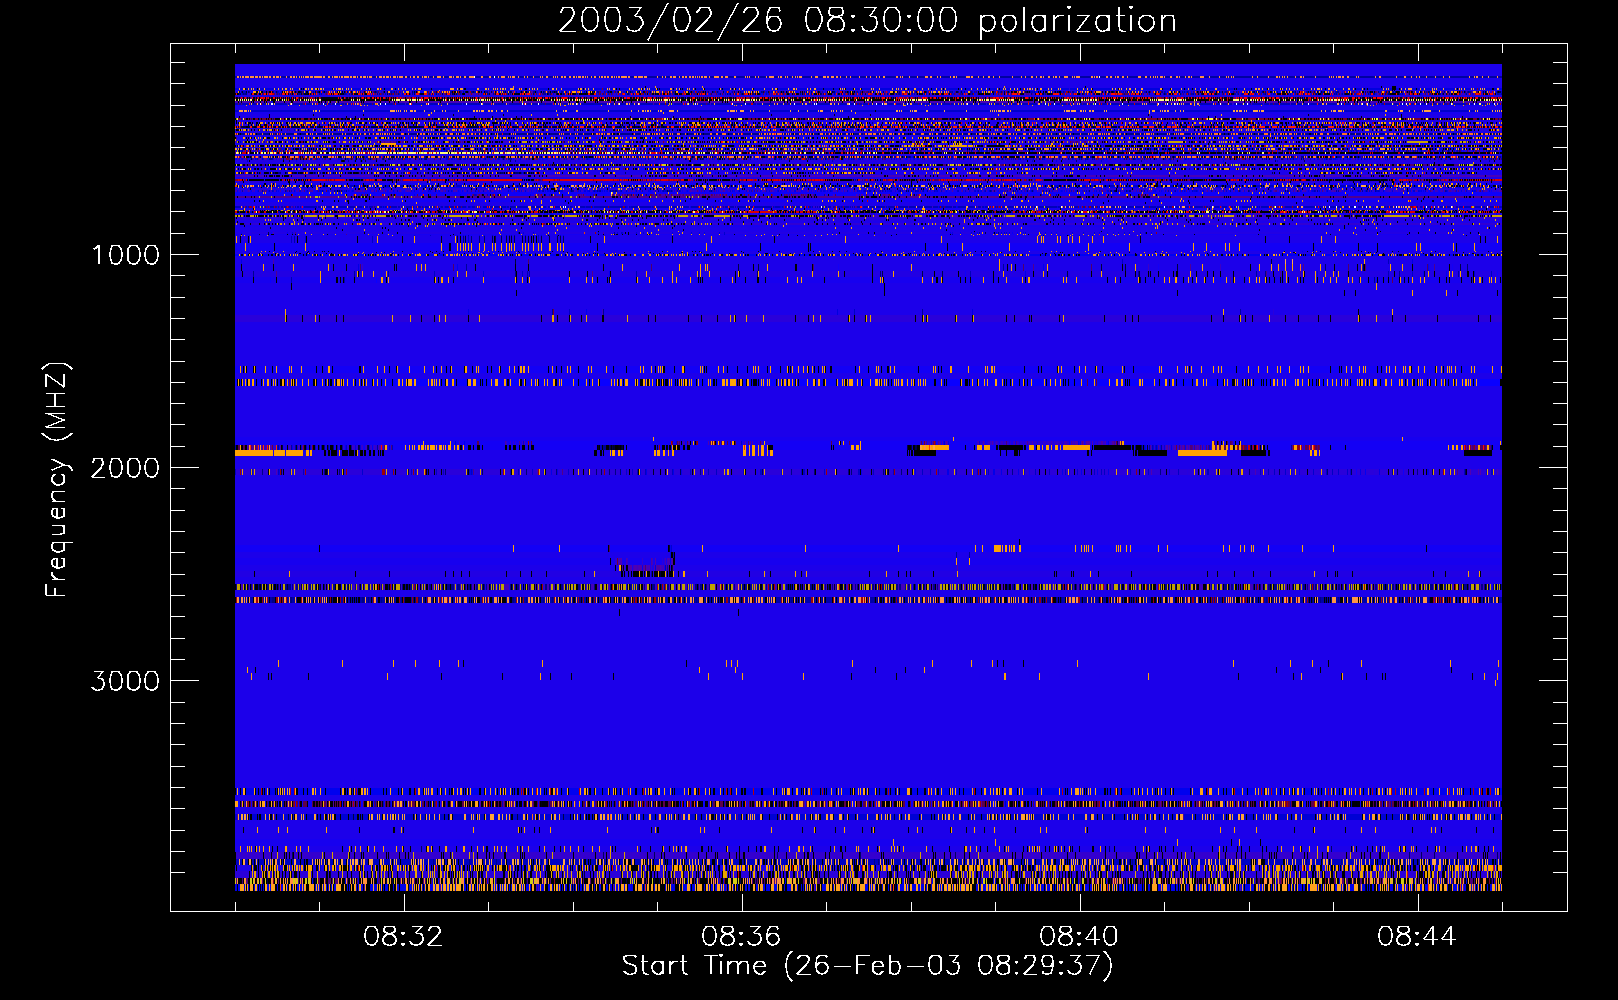Image resolution: width=1618 pixels, height=1000 pixels.
Task: Select the 3000 frequency axis label
Action: 125,681
